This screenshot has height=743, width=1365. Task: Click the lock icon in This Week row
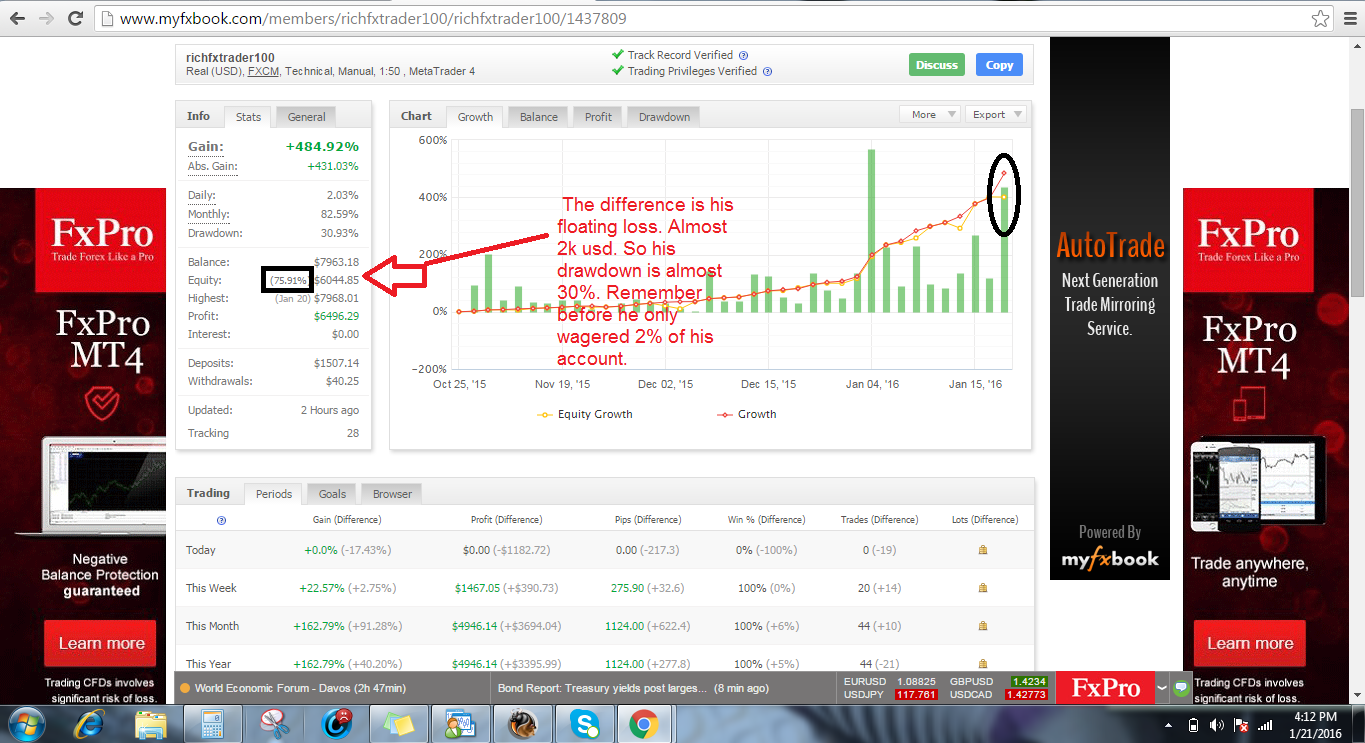(982, 588)
